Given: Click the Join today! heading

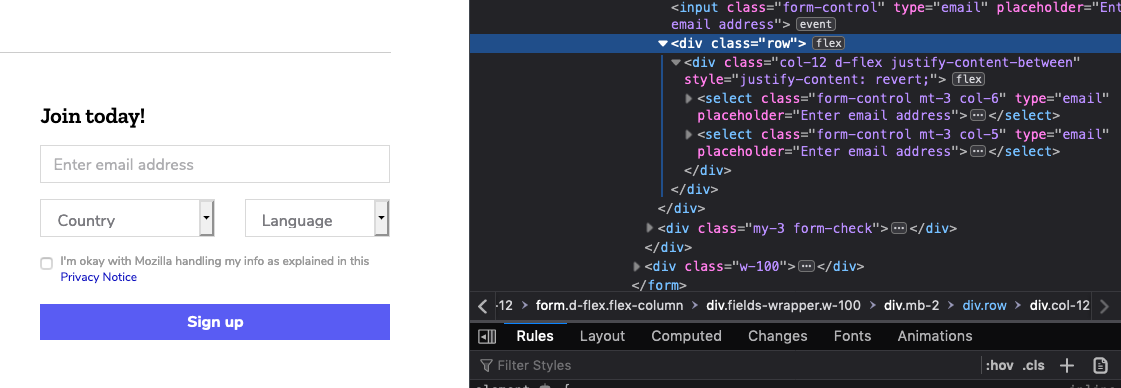Looking at the screenshot, I should pos(93,116).
